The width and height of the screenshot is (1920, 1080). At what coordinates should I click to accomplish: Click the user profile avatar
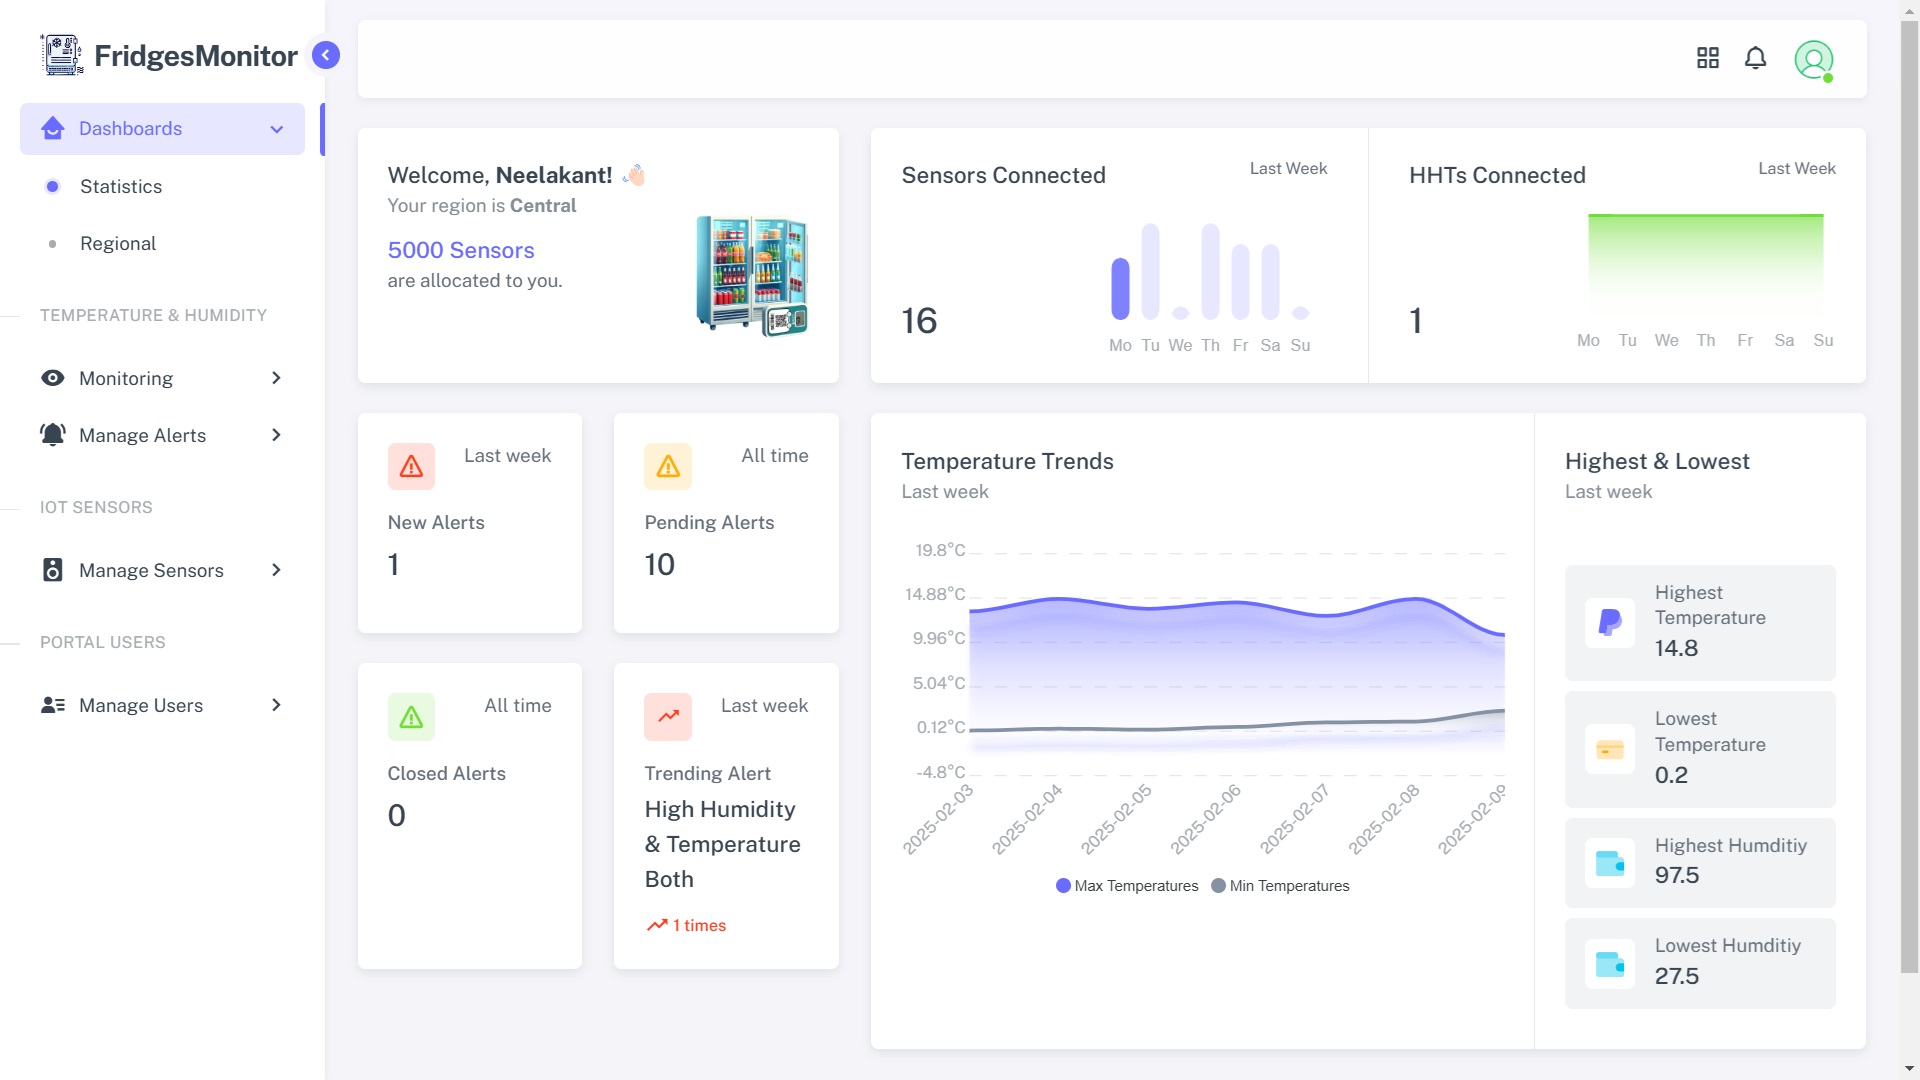click(x=1813, y=60)
